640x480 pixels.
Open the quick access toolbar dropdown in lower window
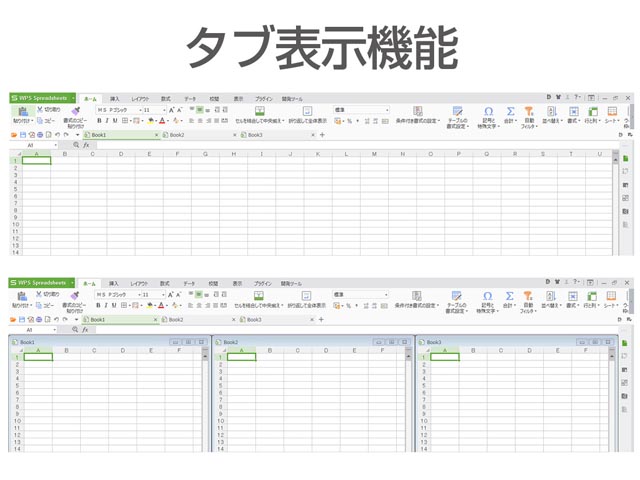pyautogui.click(x=77, y=320)
